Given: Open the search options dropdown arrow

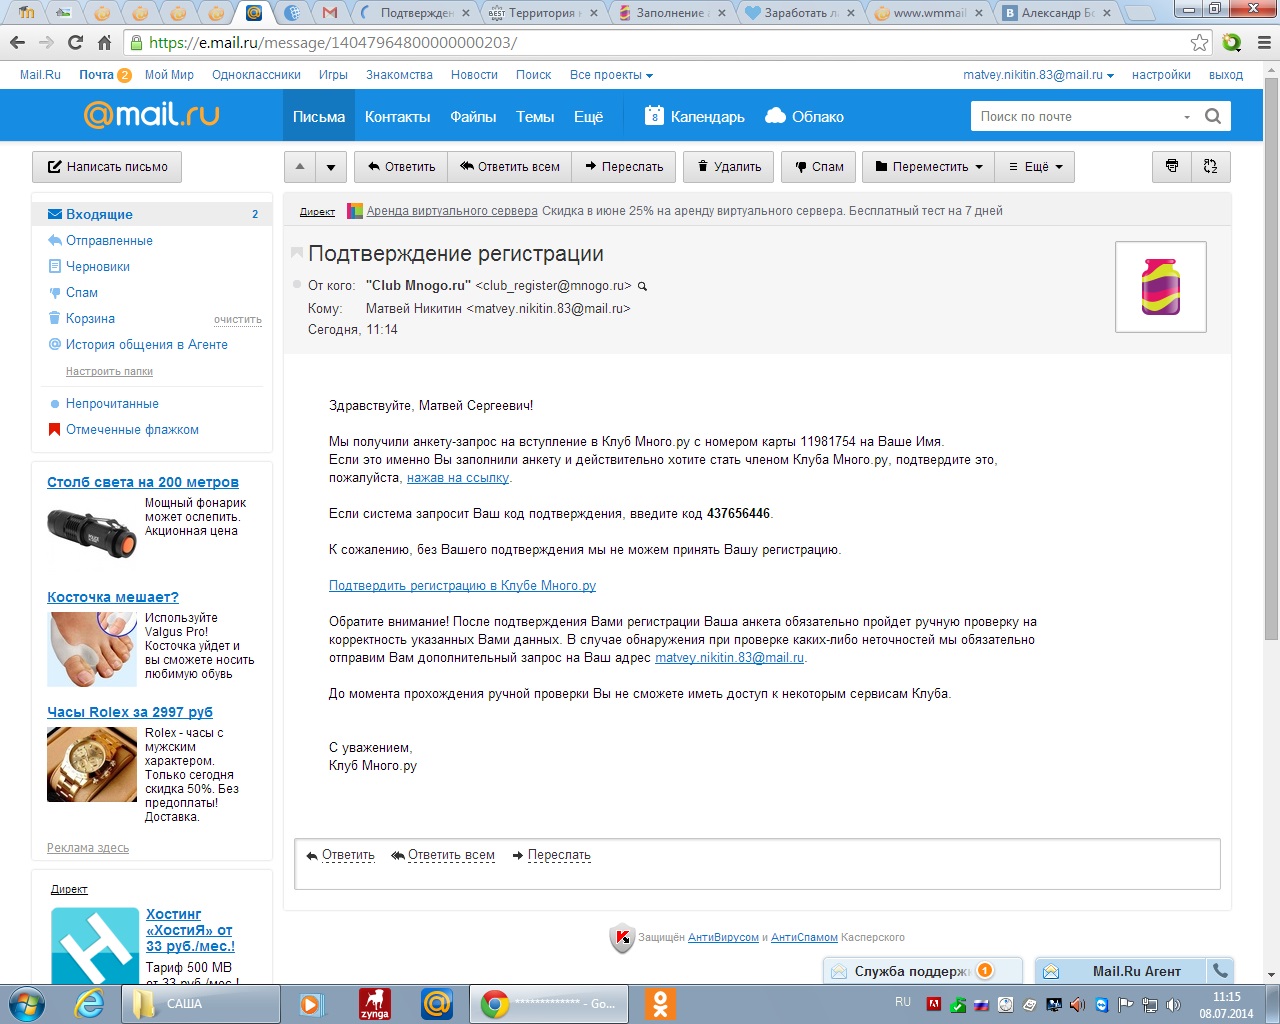Looking at the screenshot, I should pos(1187,117).
